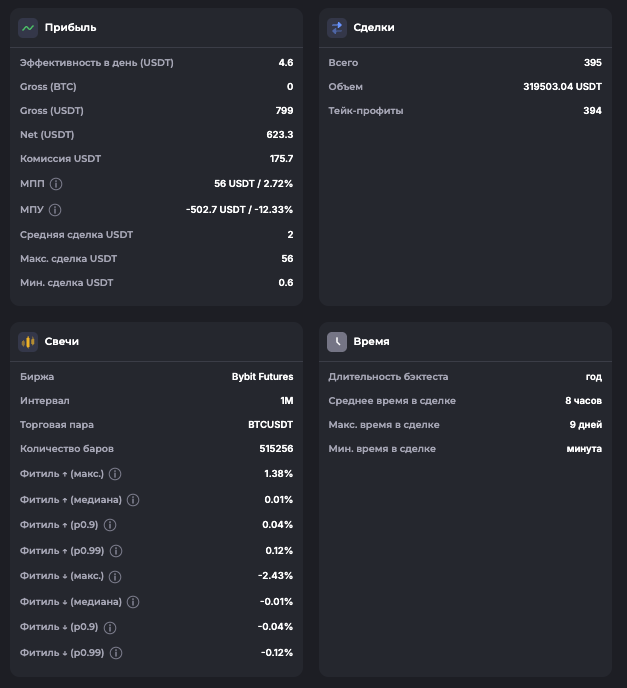Click the Свечи panel candlestick icon
Viewport: 627px width, 688px height.
[x=28, y=342]
